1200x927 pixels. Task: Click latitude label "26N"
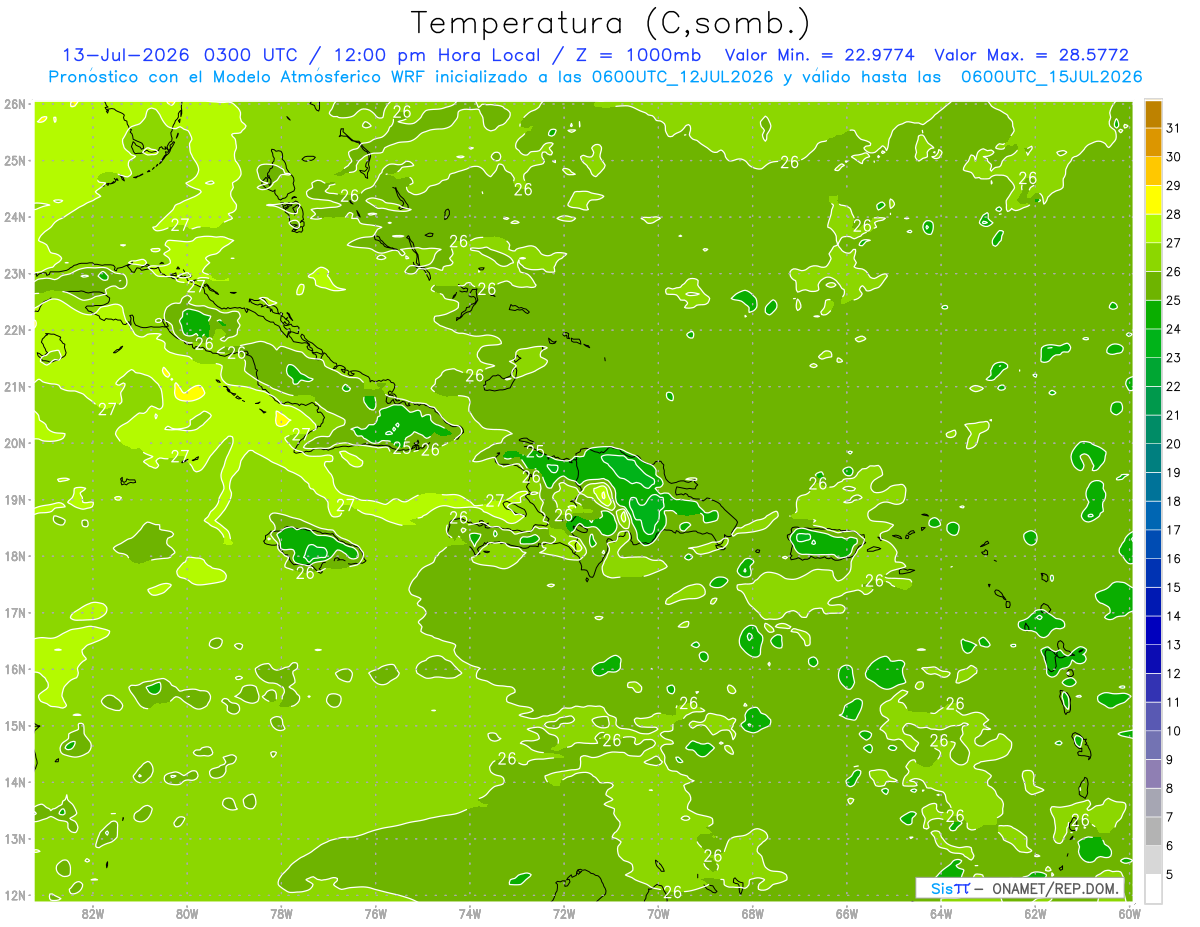coord(15,104)
